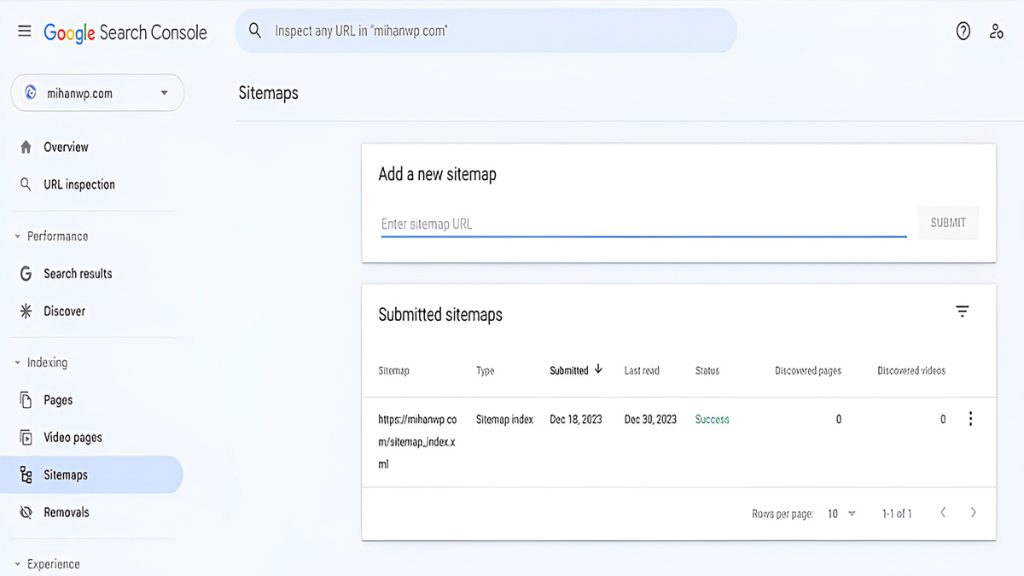
Task: Navigate to Video pages in sidebar
Action: pos(72,437)
